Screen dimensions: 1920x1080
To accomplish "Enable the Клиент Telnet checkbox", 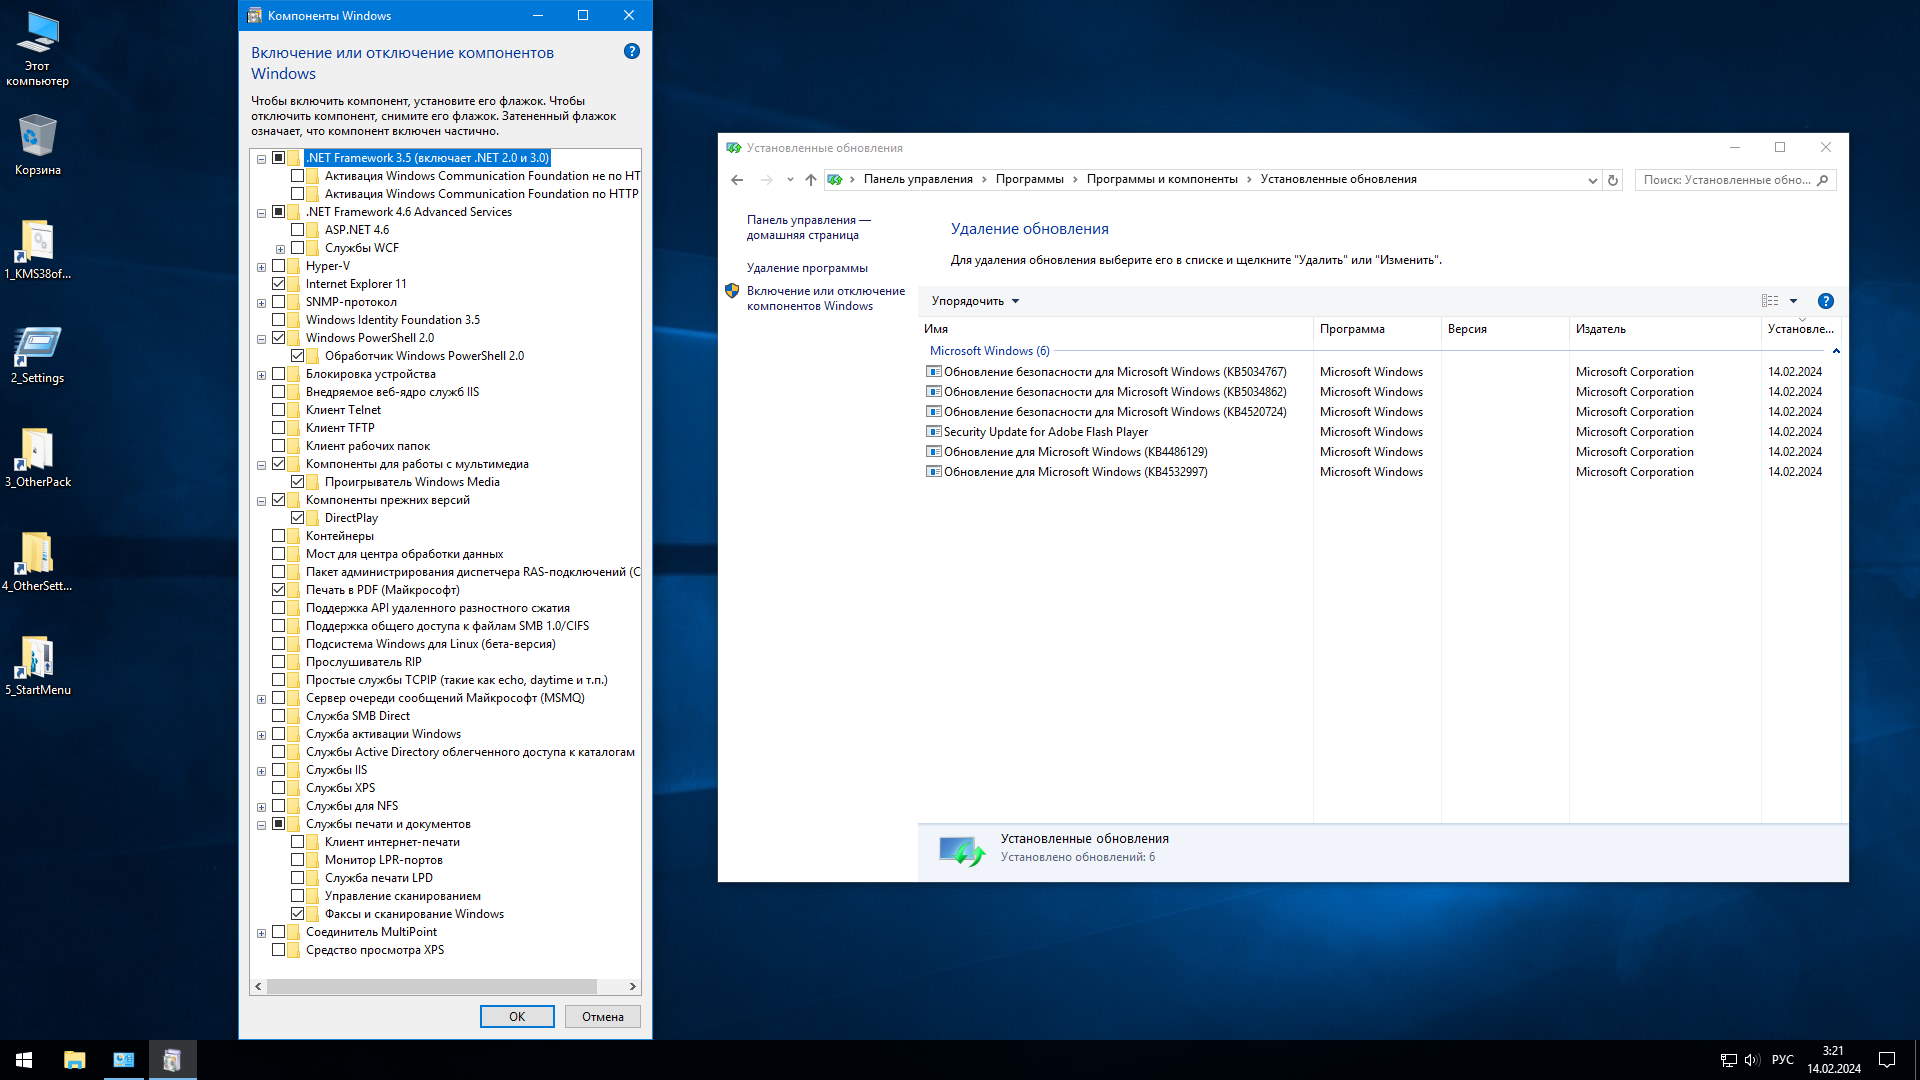I will point(279,410).
